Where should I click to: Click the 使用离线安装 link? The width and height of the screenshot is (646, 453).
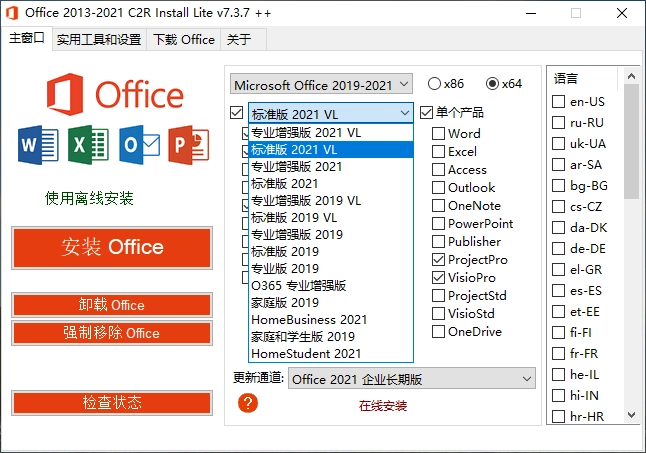pos(89,198)
